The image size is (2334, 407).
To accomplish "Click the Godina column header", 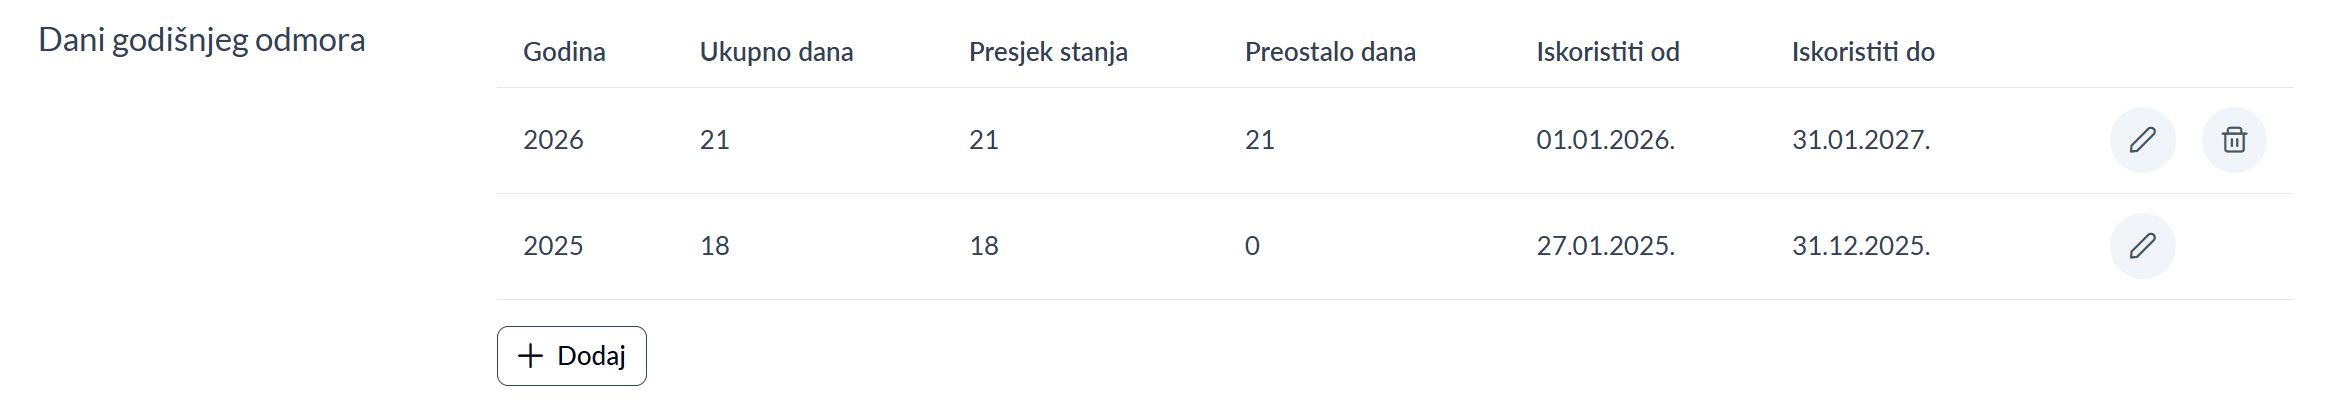I will coord(564,52).
